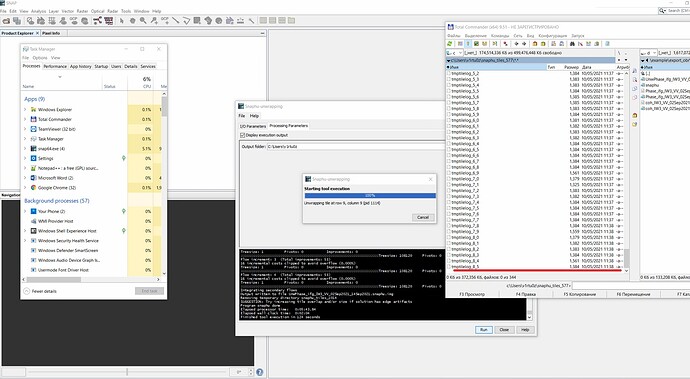Click the Google Chrome icon in Task Manager list
This screenshot has width=690, height=379.
33,188
